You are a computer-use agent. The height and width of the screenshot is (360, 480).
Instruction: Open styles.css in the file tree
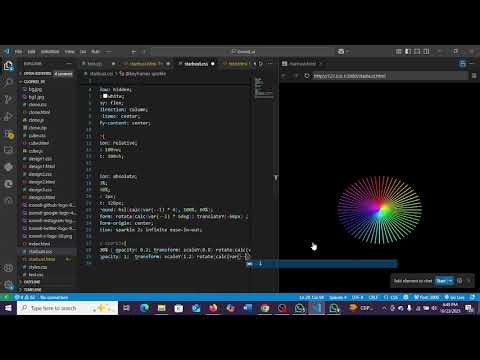tap(38, 267)
